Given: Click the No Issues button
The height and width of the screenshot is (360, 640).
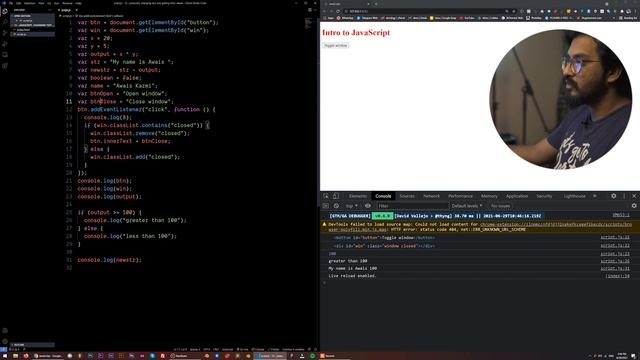Looking at the screenshot, I should [x=500, y=206].
